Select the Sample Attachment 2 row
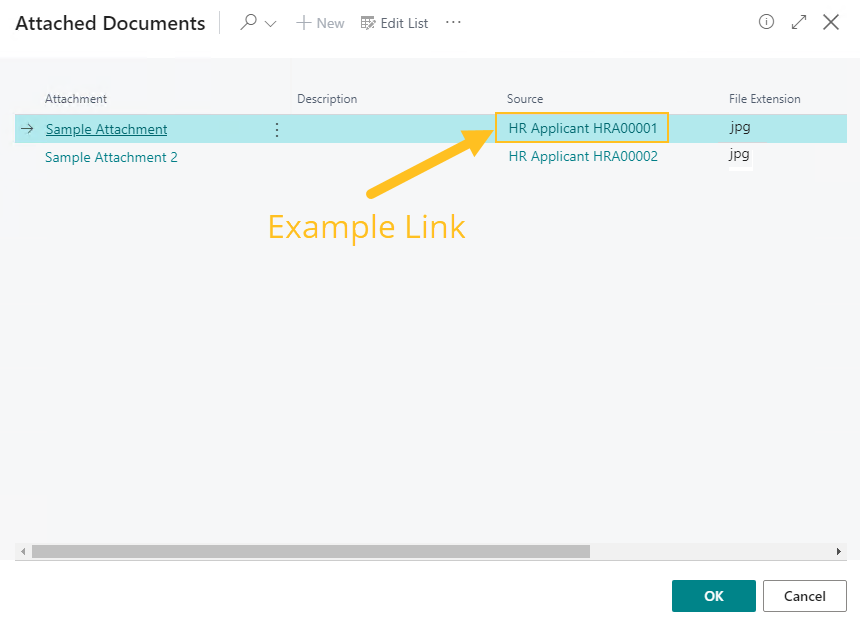 tap(111, 157)
